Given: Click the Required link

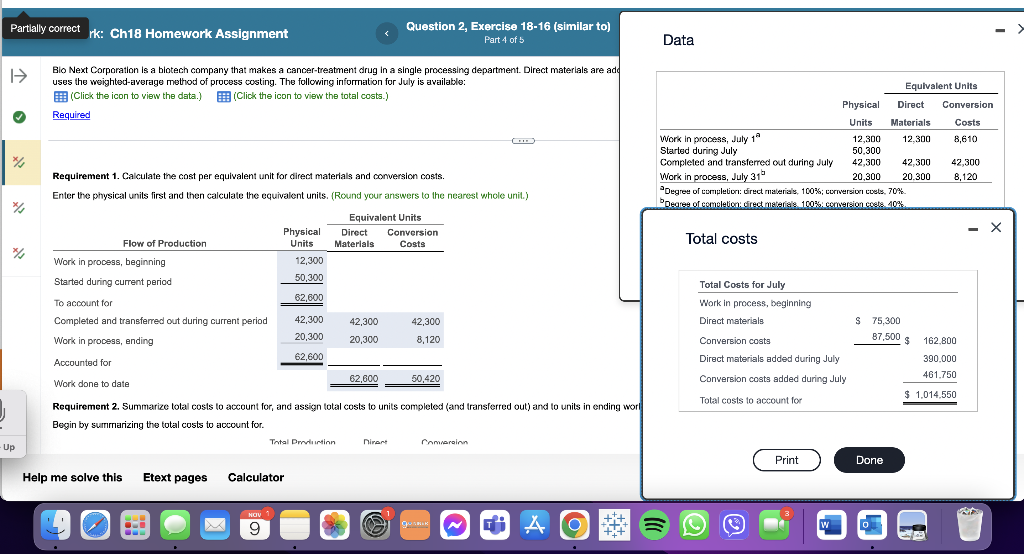Looking at the screenshot, I should pos(71,115).
